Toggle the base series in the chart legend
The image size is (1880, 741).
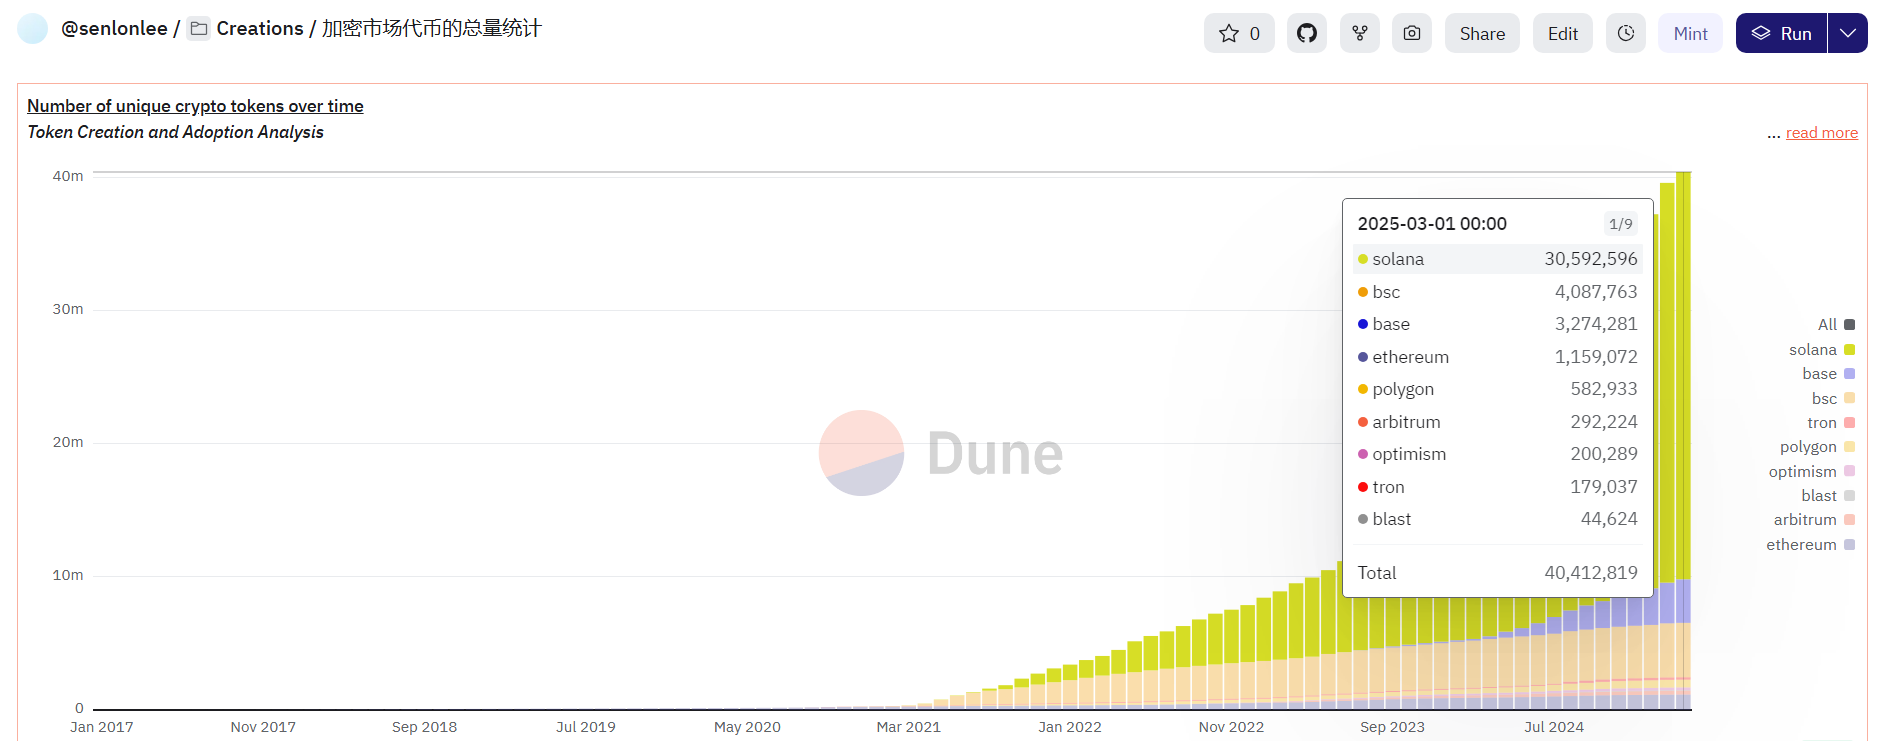tap(1829, 374)
